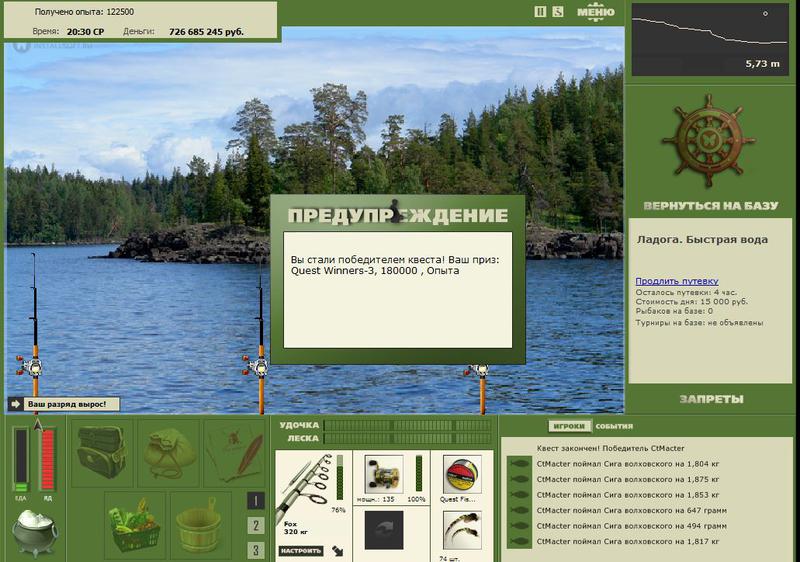Click the Fox fishing rod image

tap(305, 487)
